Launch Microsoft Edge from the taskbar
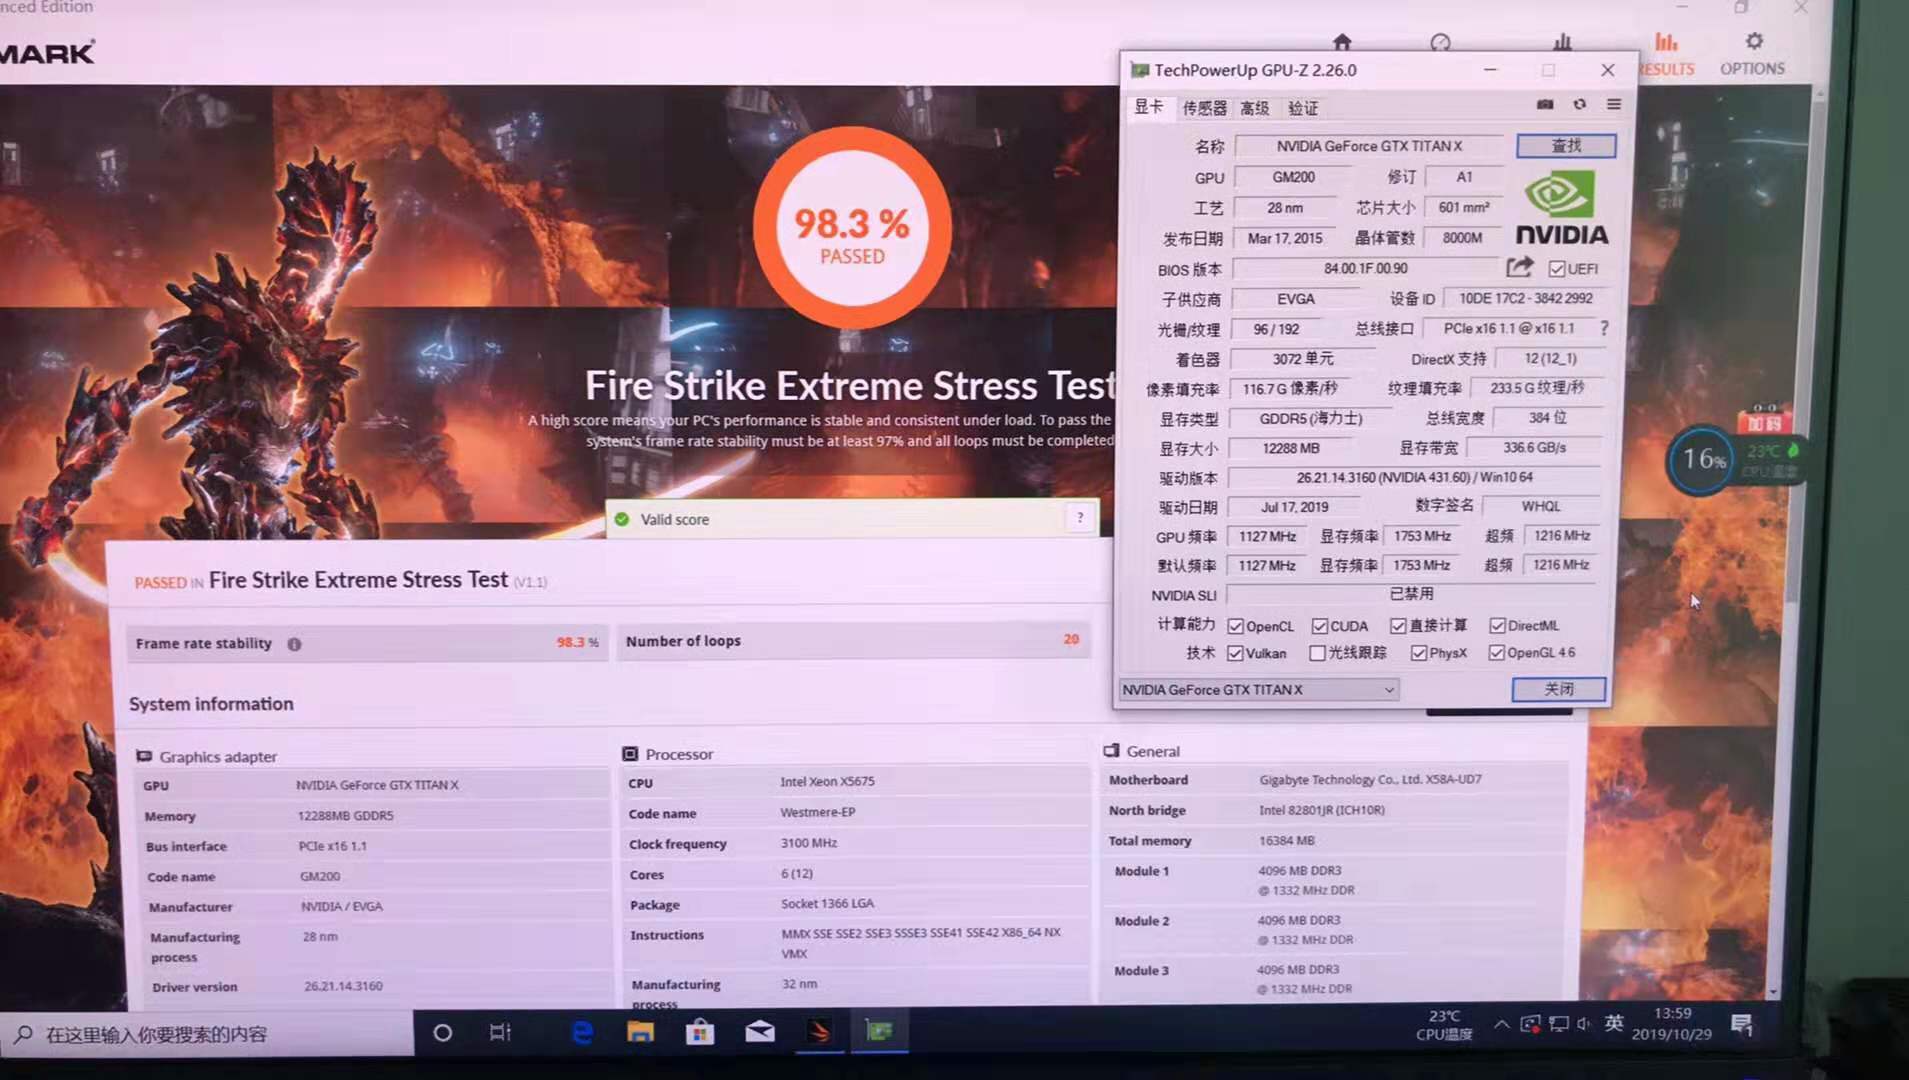 pyautogui.click(x=582, y=1032)
